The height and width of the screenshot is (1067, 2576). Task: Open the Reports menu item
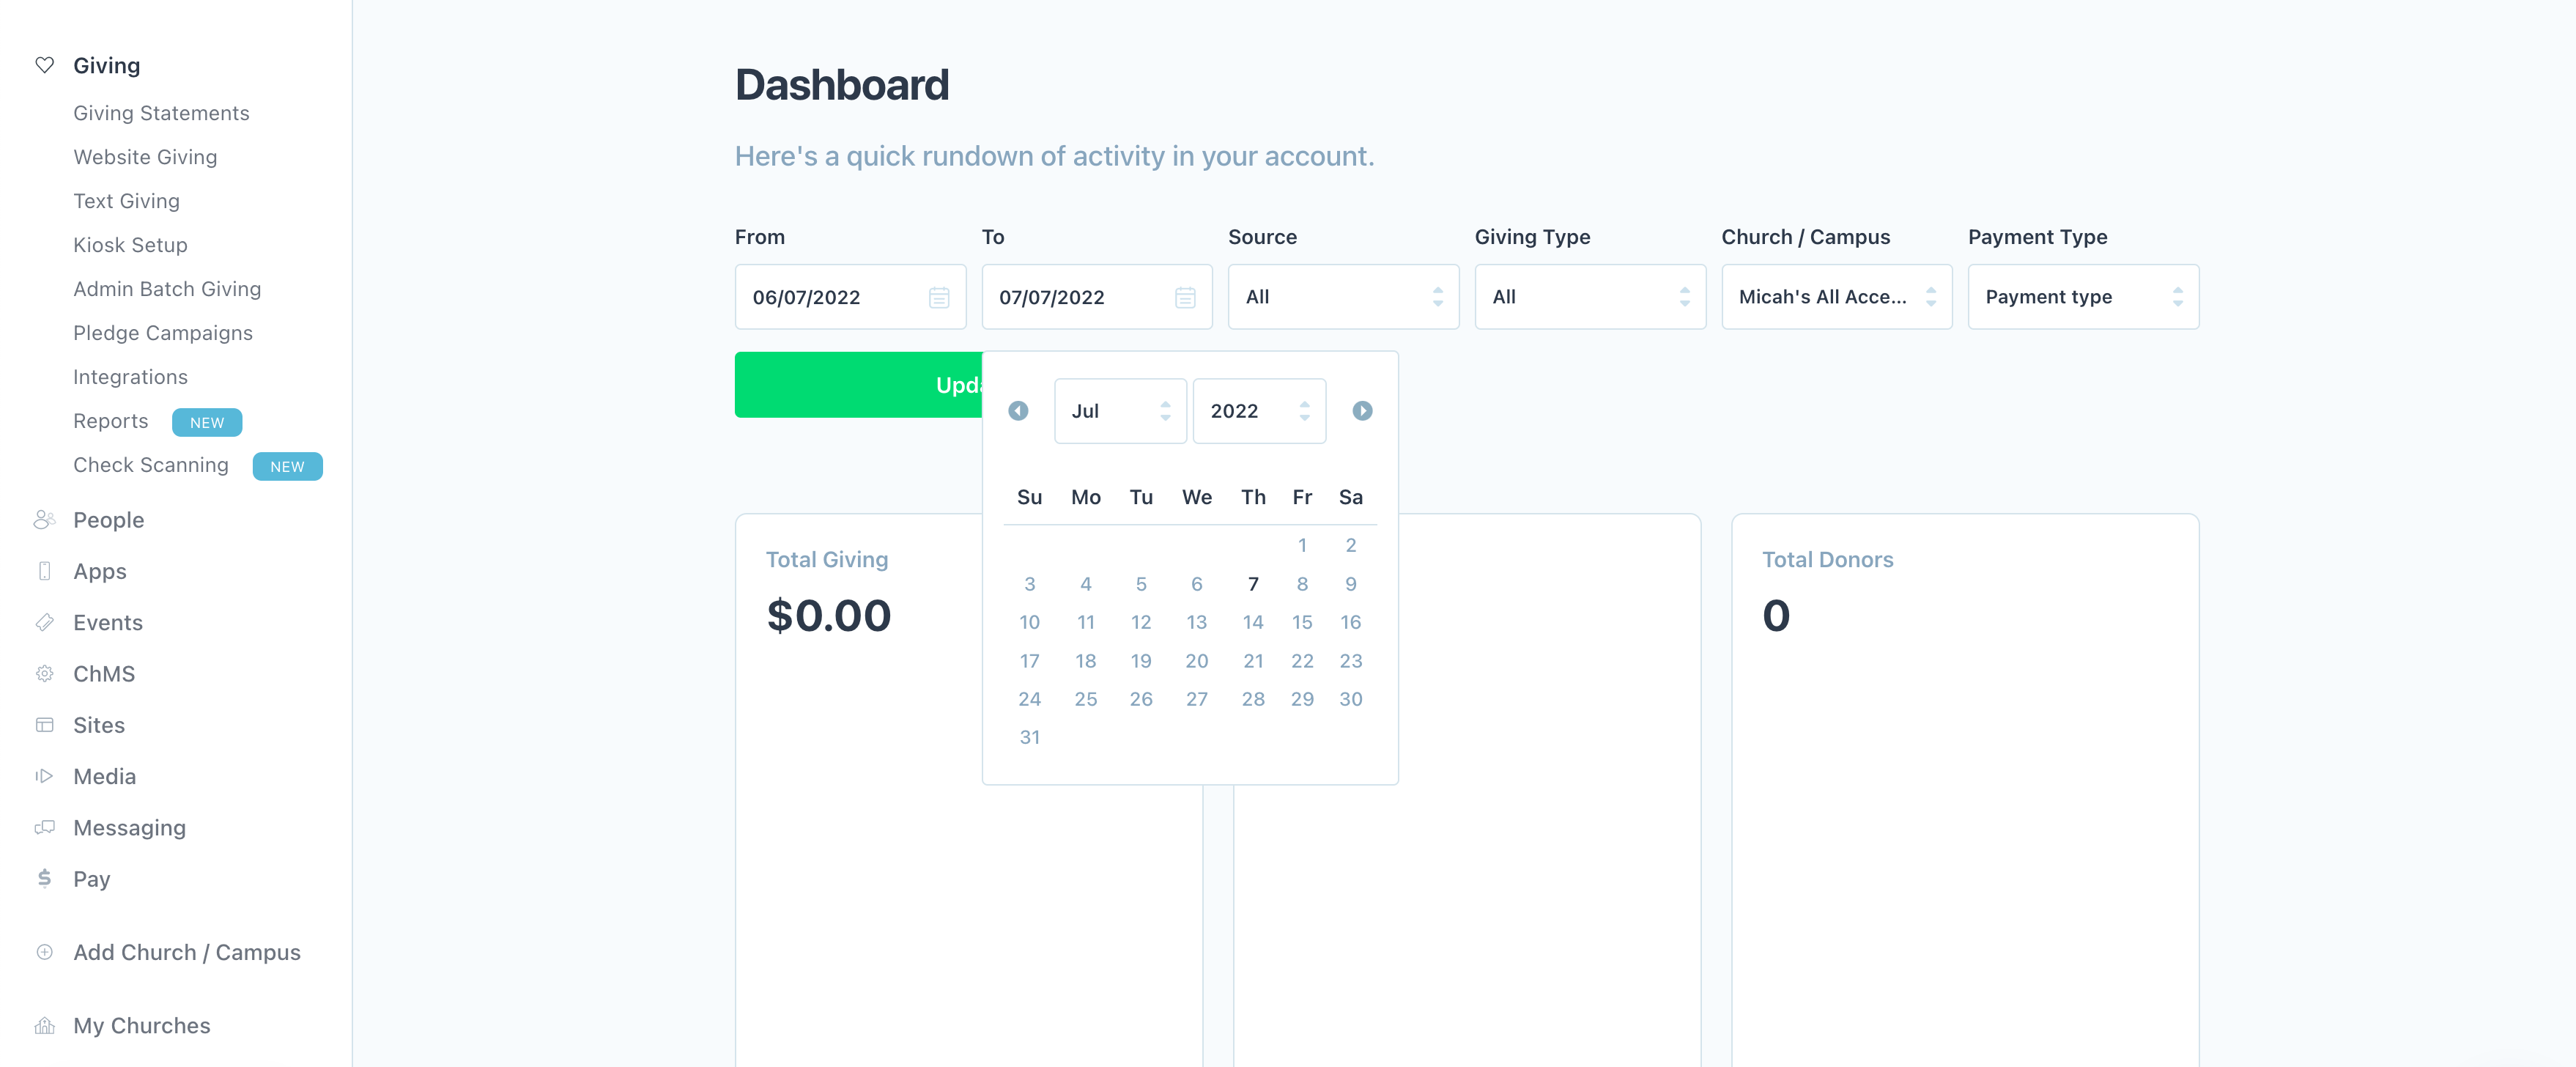(x=111, y=421)
